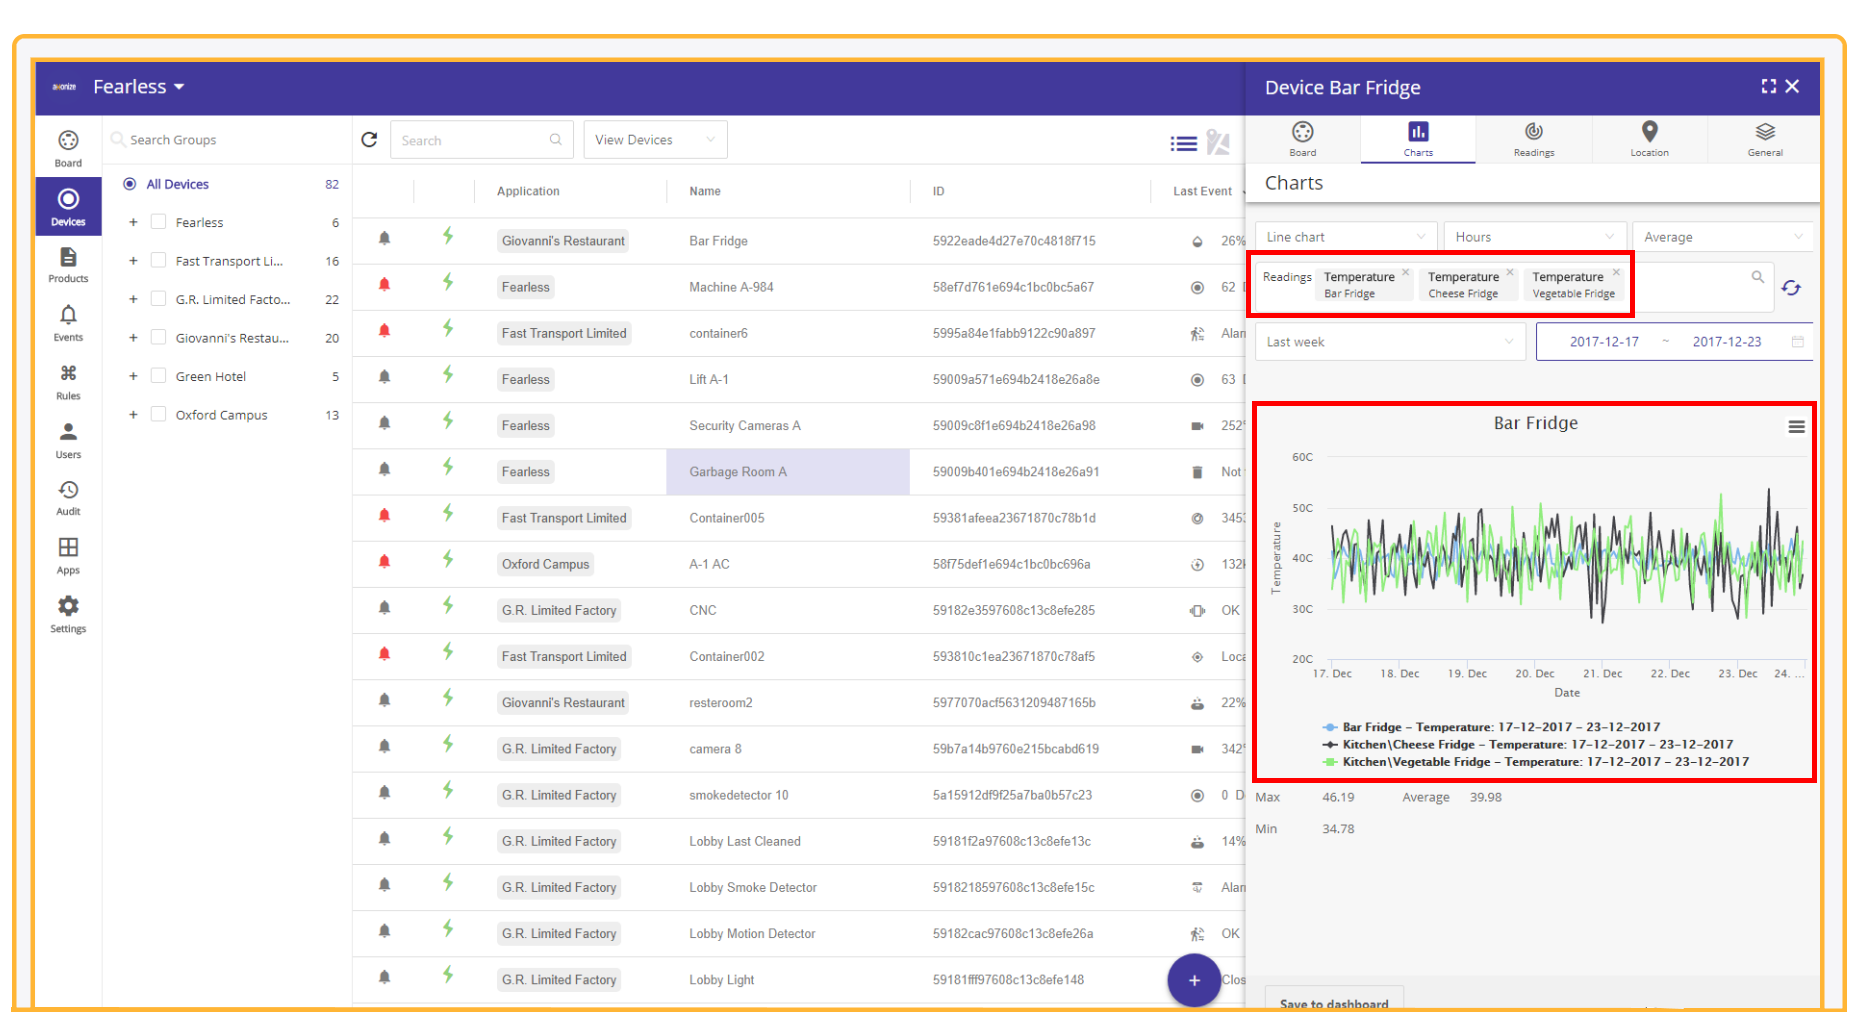The image size is (1859, 1012).
Task: Toggle Bar Fridge Temperature series in legend
Action: pyautogui.click(x=1490, y=727)
